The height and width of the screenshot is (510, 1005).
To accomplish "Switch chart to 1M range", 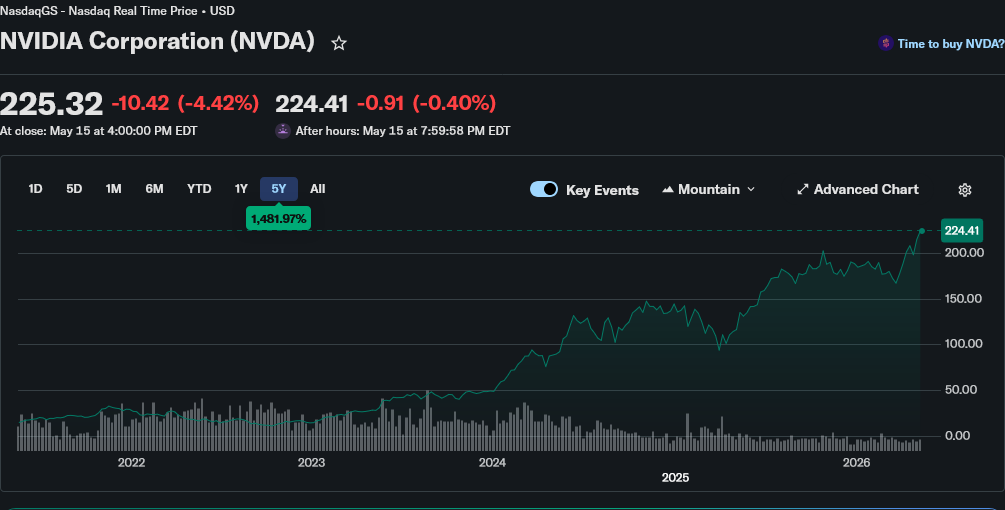I will coord(113,189).
